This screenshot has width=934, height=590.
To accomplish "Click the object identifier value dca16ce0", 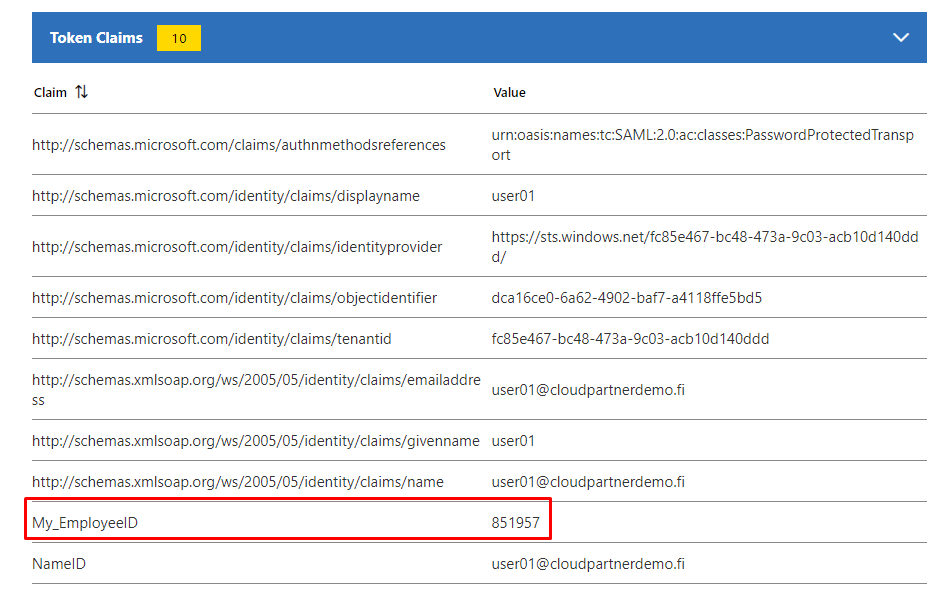I will click(627, 298).
